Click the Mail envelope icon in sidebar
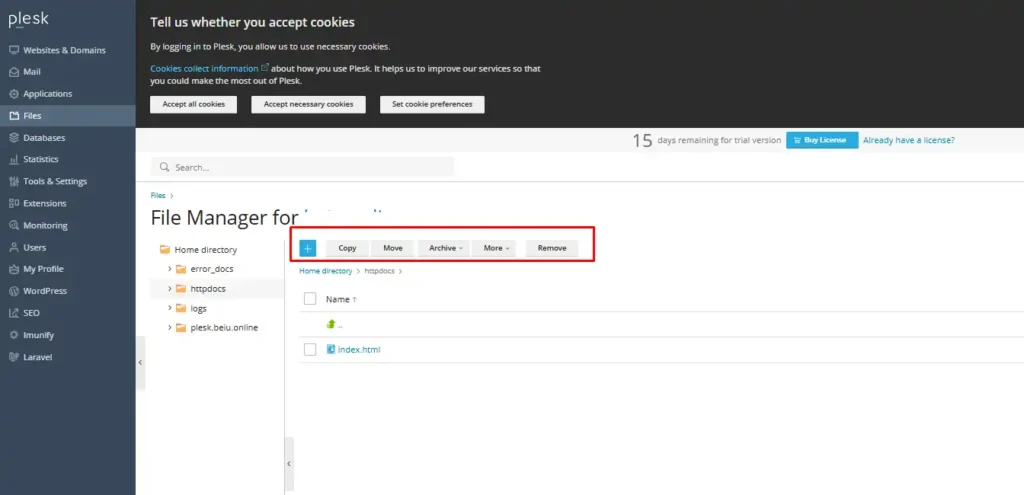The width and height of the screenshot is (1024, 495). coord(14,72)
